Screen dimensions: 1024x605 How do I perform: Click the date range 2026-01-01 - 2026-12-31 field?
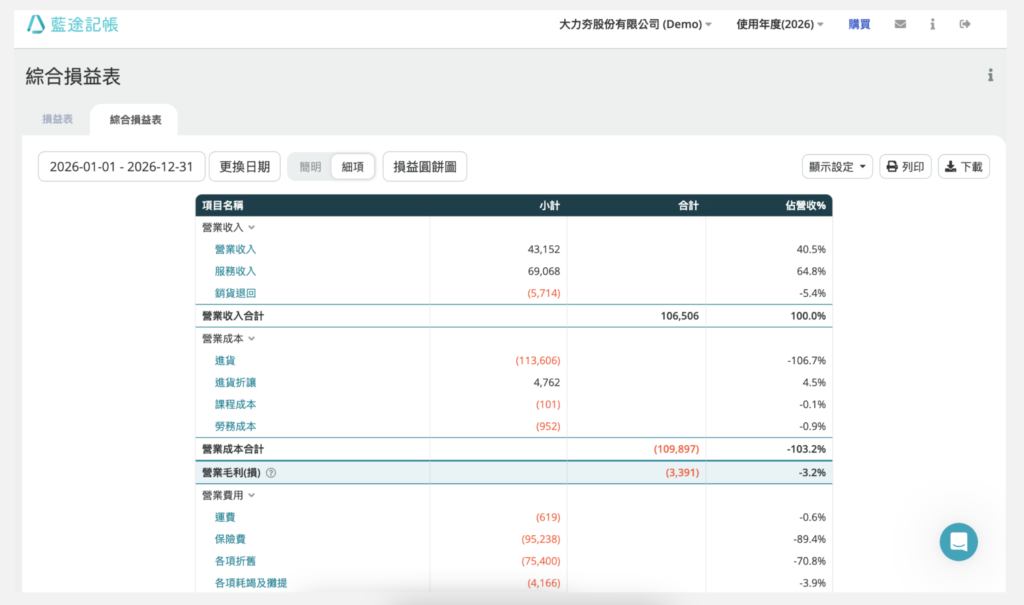pos(121,167)
